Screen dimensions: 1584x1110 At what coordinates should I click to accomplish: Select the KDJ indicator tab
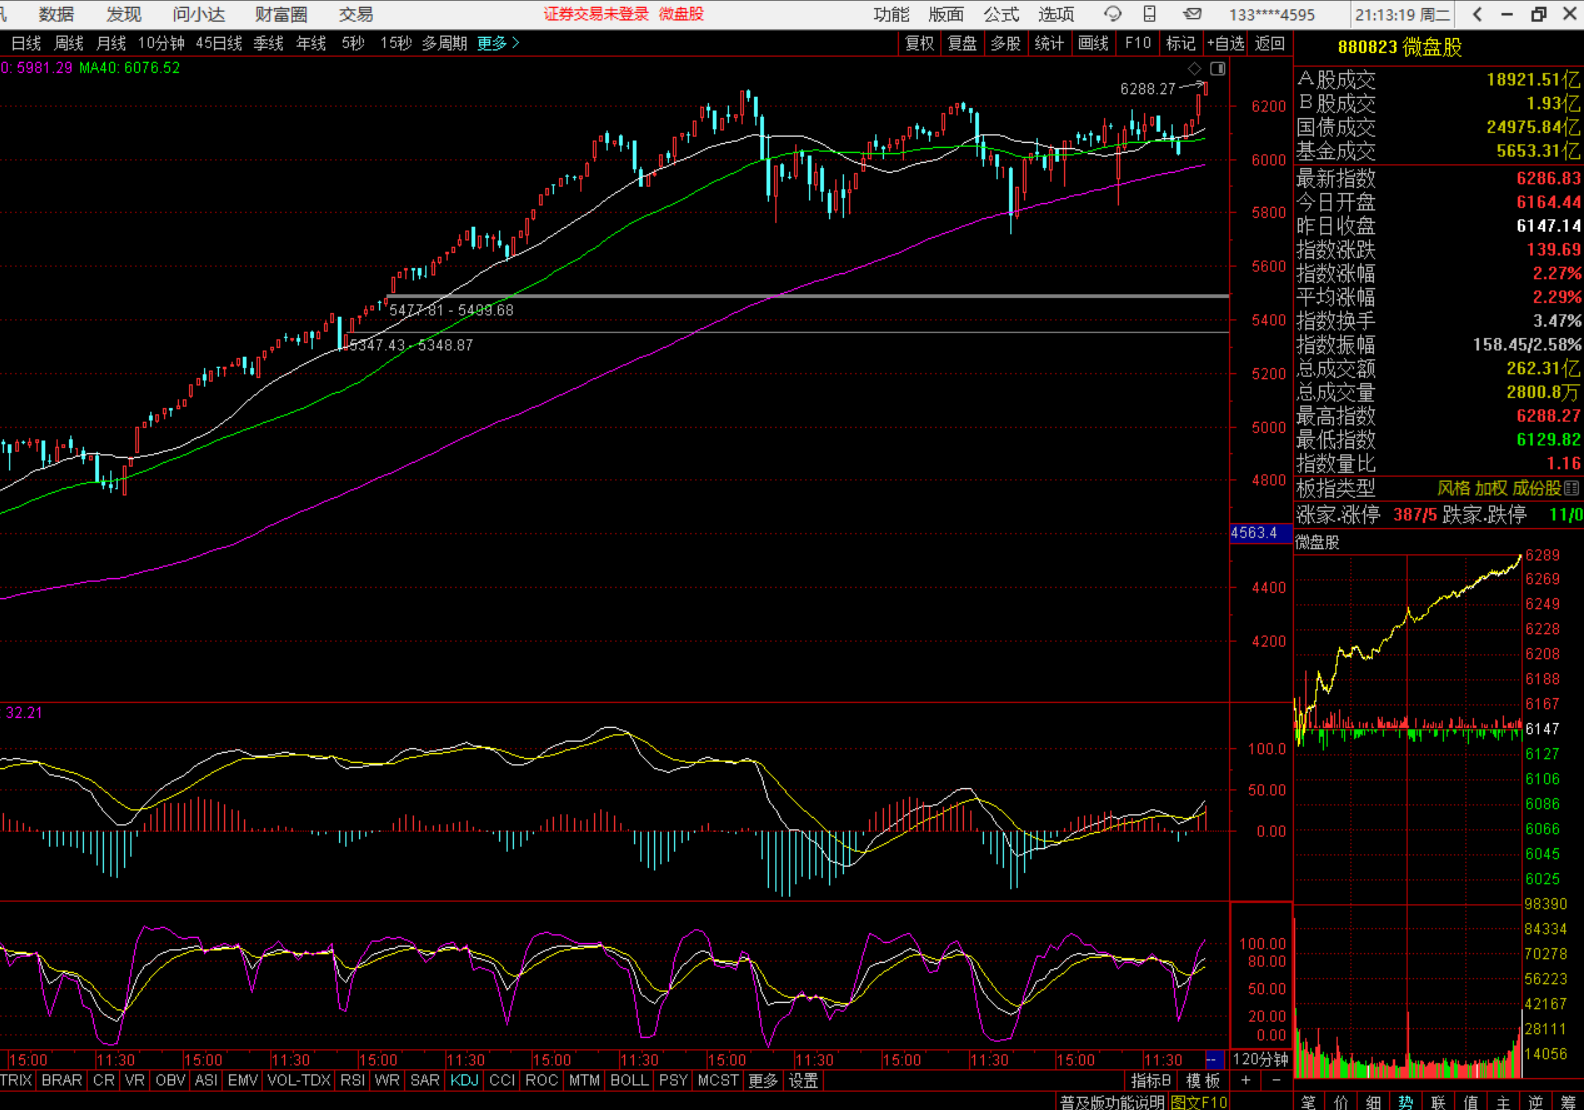click(464, 1080)
